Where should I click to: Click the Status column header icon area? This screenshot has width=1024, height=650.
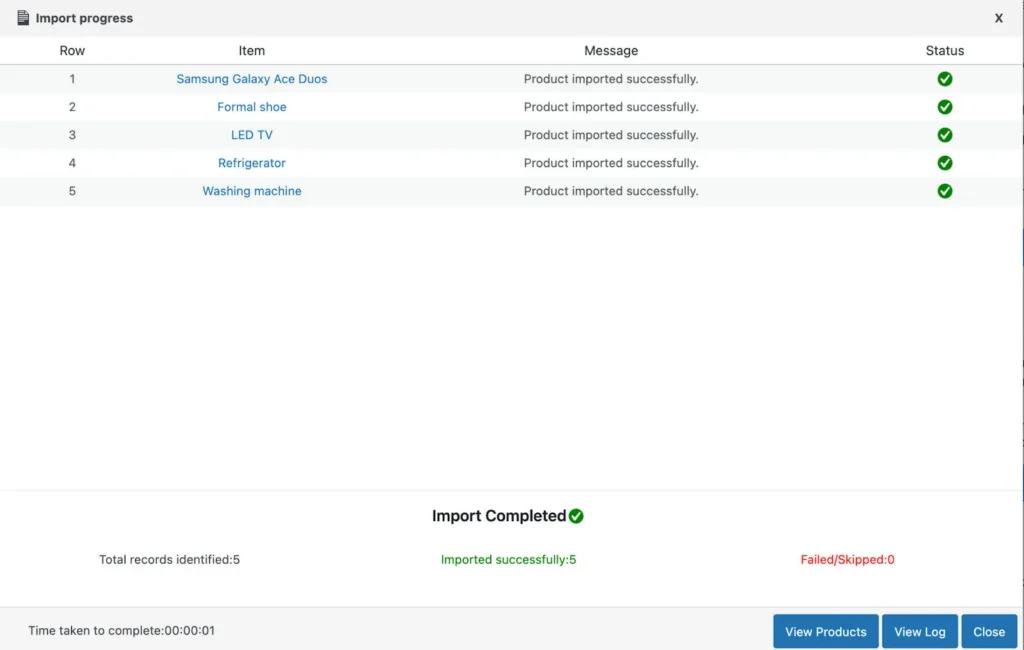[x=944, y=50]
